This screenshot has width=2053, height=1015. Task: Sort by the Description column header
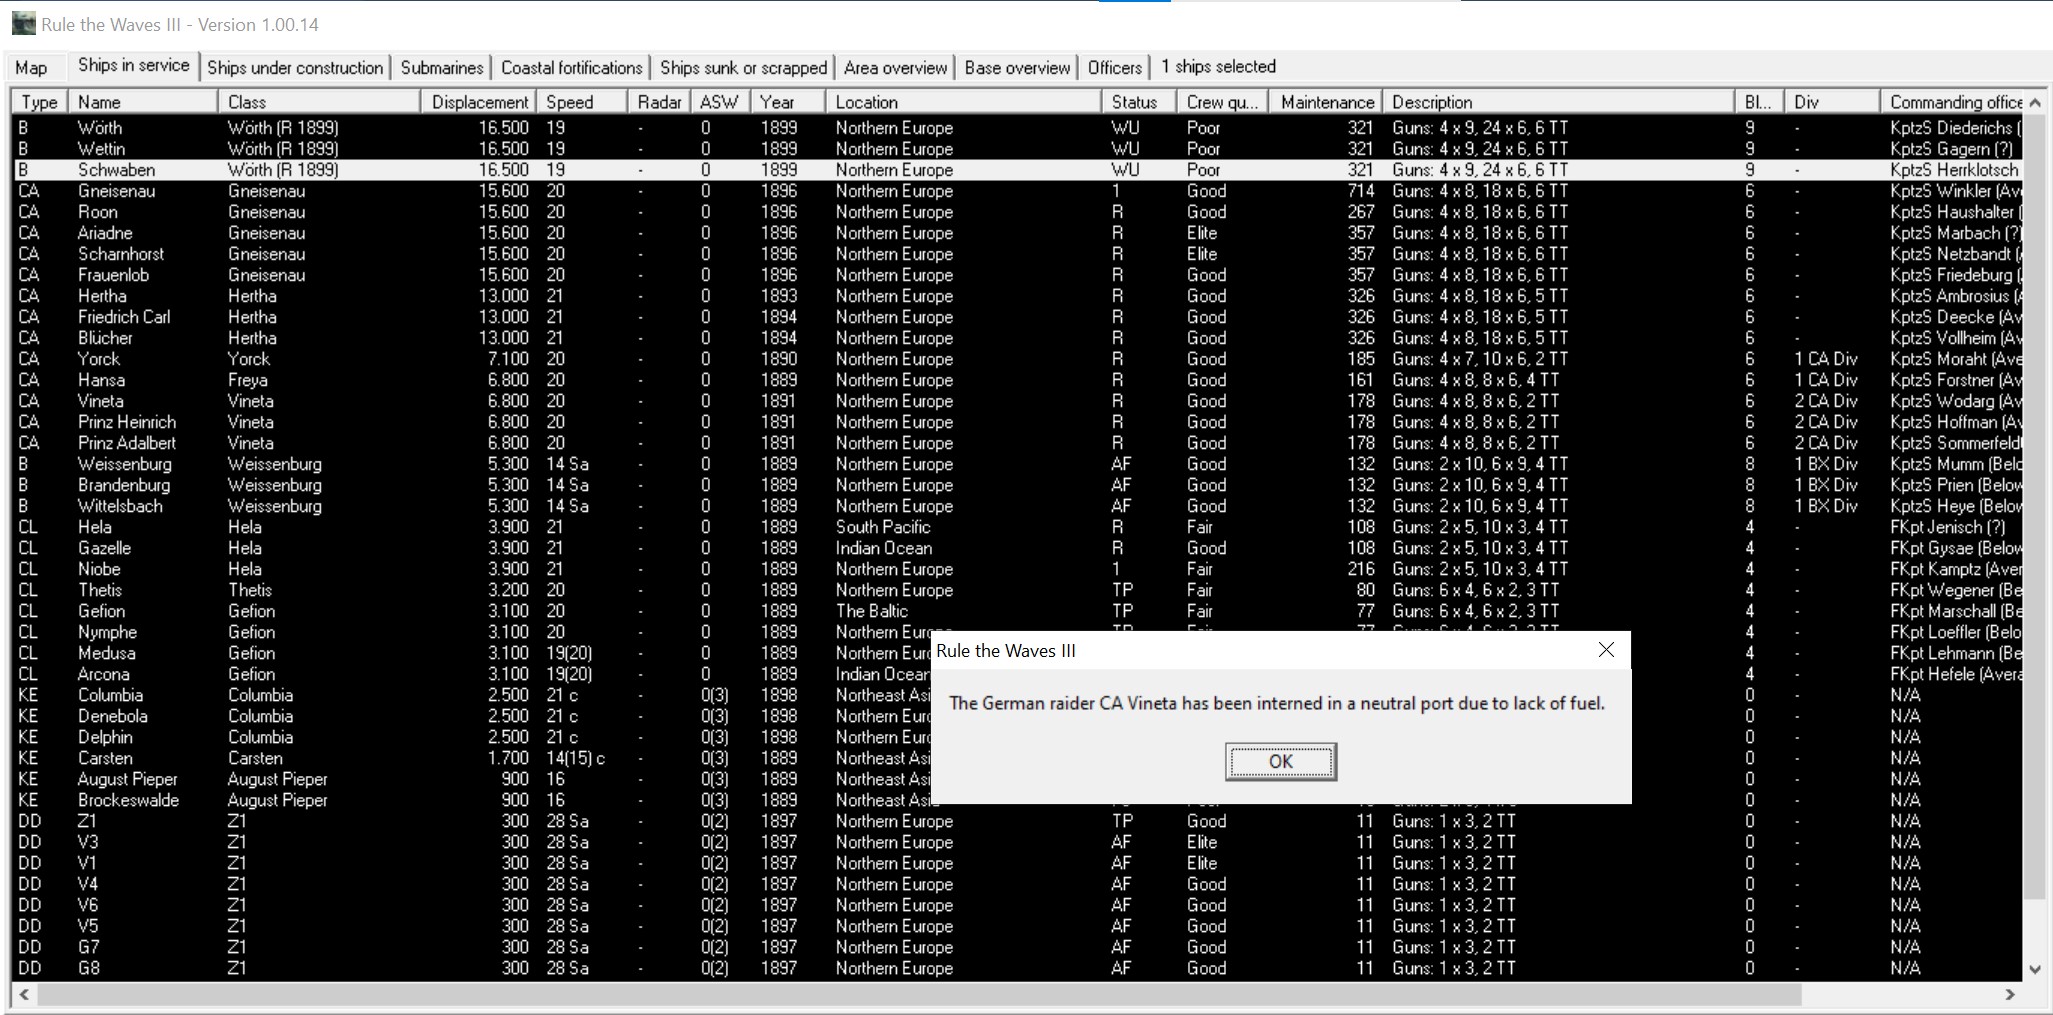(1558, 102)
